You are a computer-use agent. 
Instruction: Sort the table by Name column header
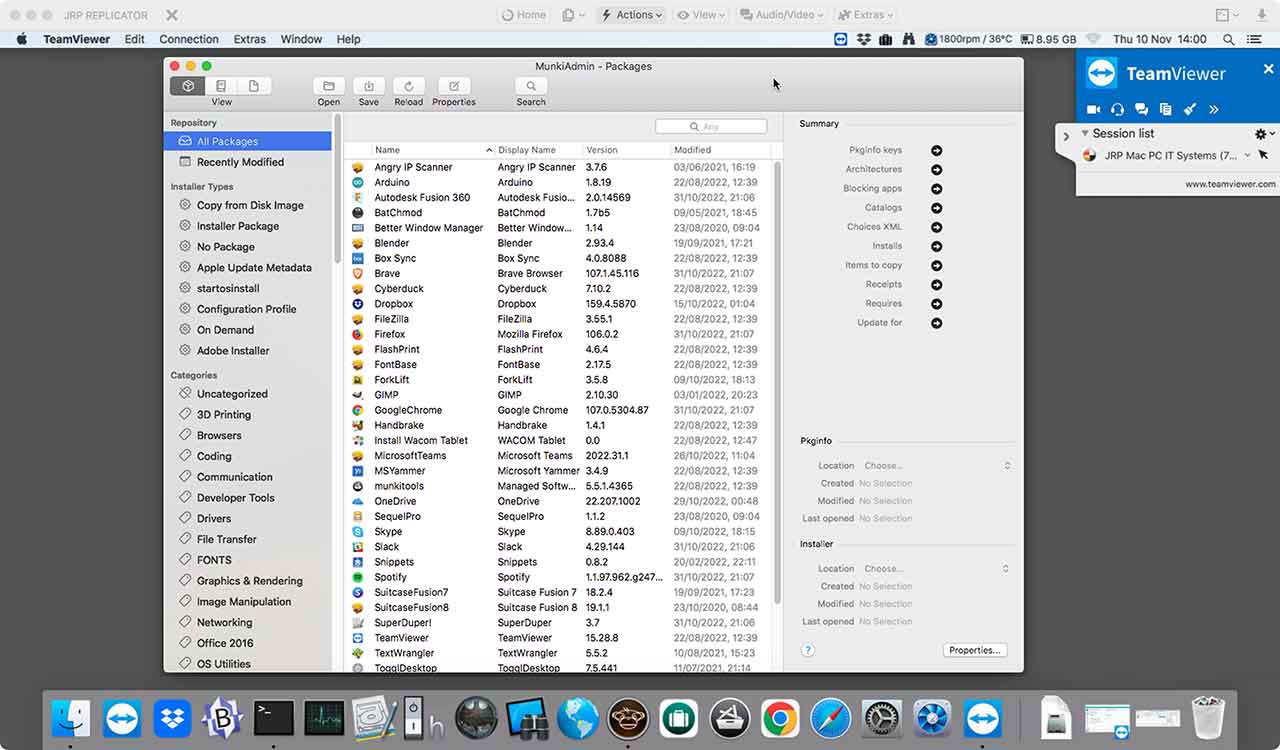tap(432, 150)
